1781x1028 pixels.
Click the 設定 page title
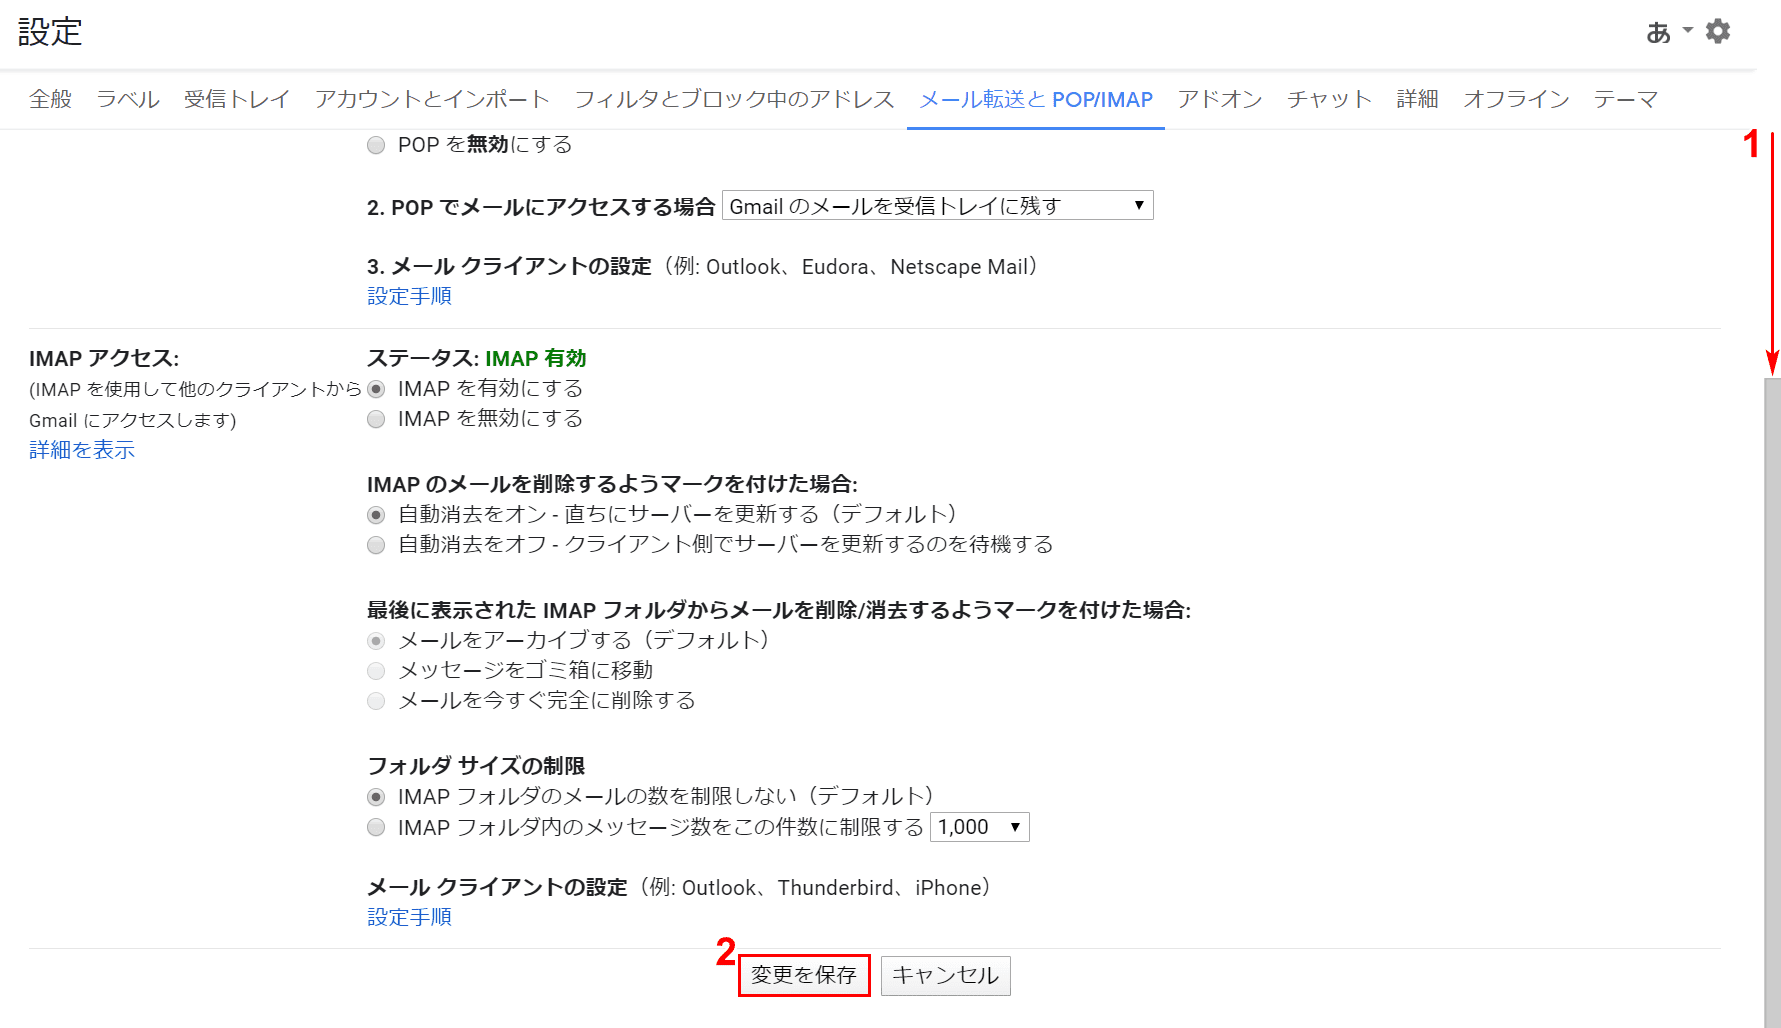pos(50,32)
